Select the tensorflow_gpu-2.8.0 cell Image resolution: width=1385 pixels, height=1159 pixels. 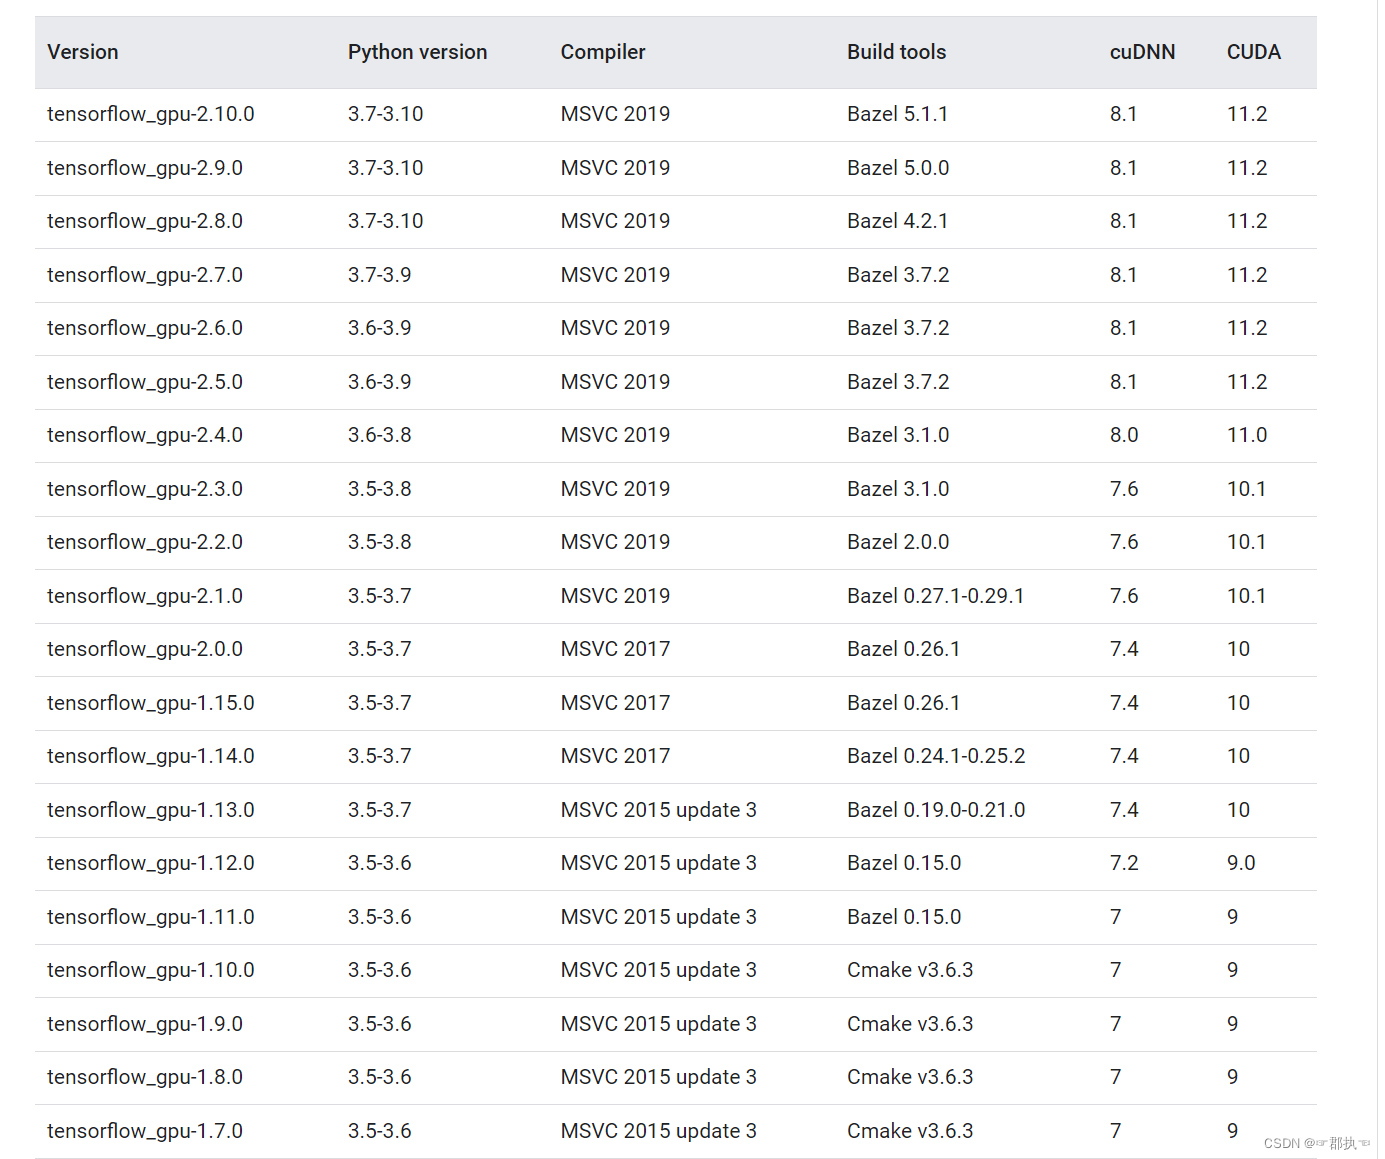pyautogui.click(x=145, y=221)
